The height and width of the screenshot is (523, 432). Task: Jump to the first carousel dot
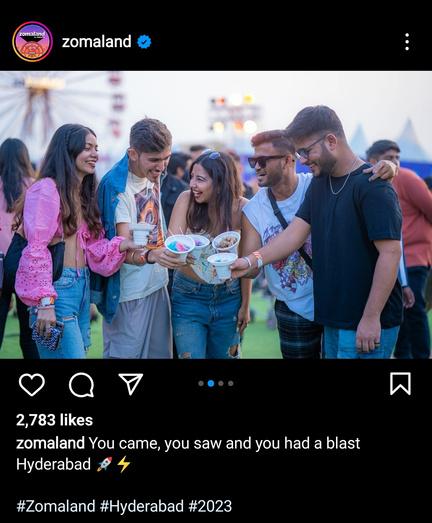[x=201, y=384]
